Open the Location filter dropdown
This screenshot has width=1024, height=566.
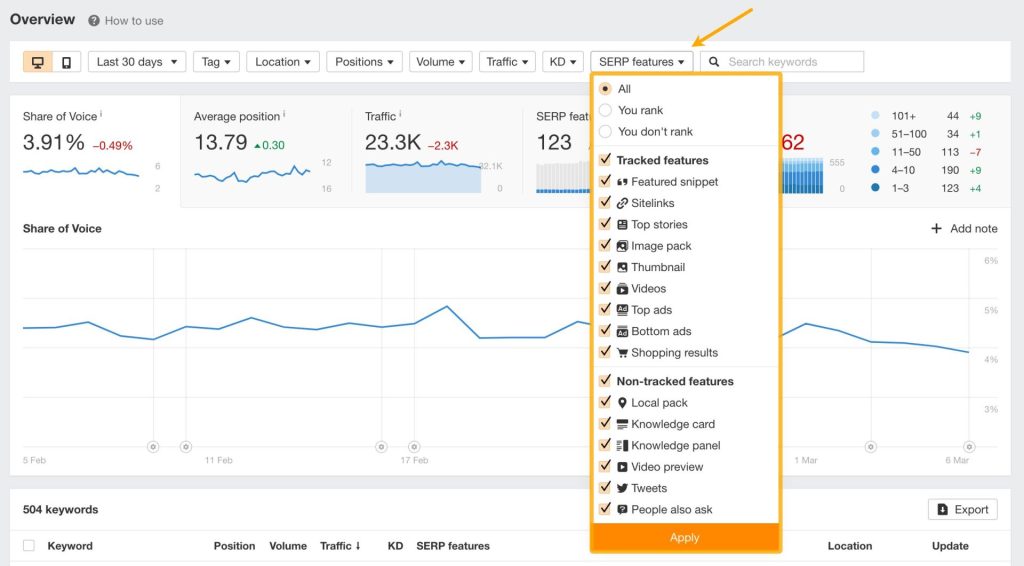283,62
